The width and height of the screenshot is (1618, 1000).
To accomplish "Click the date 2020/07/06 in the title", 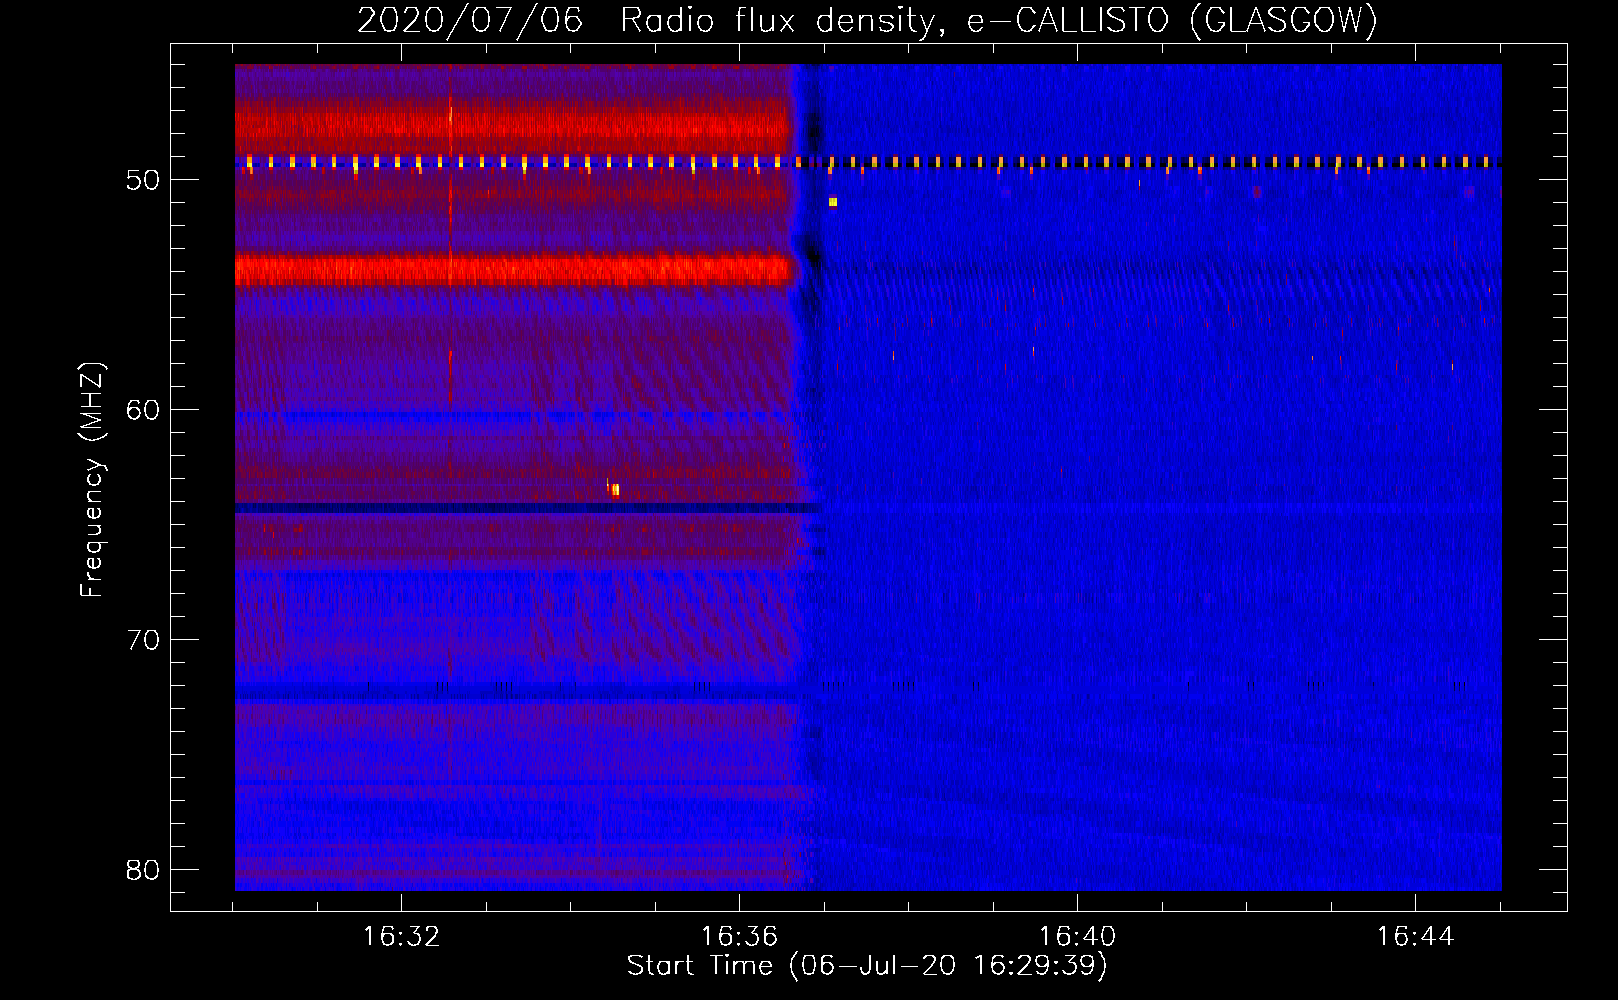I will click(469, 21).
